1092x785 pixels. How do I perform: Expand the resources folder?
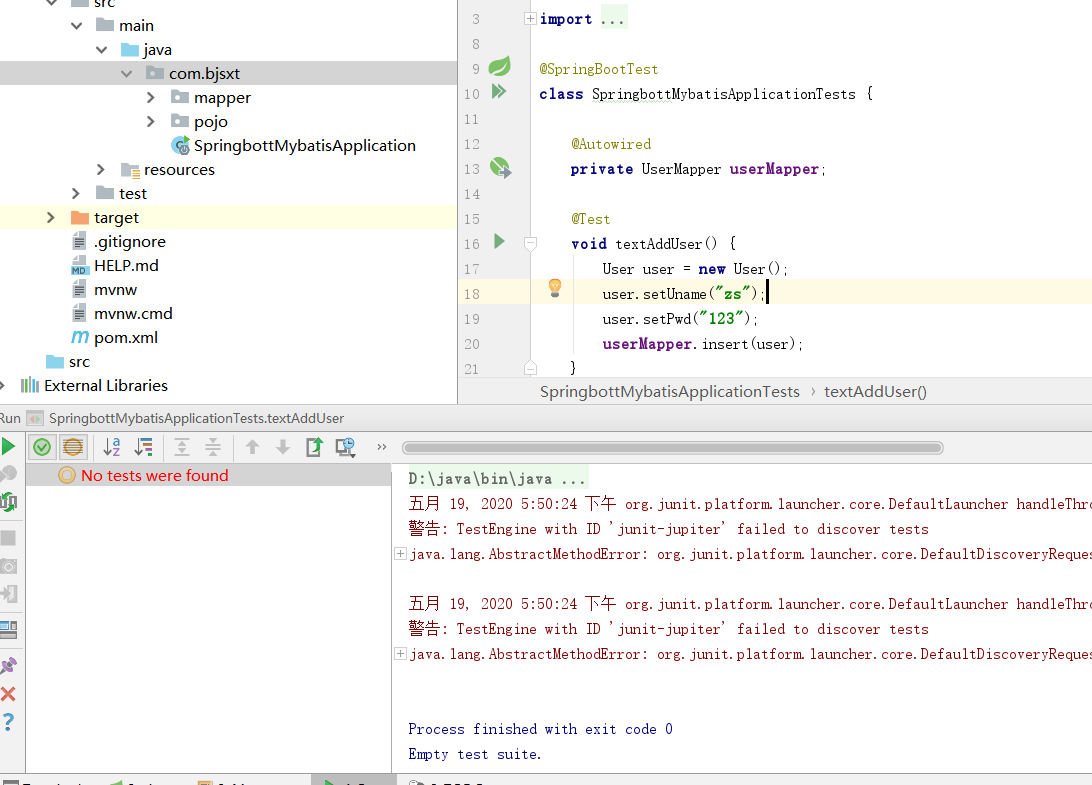click(x=101, y=169)
